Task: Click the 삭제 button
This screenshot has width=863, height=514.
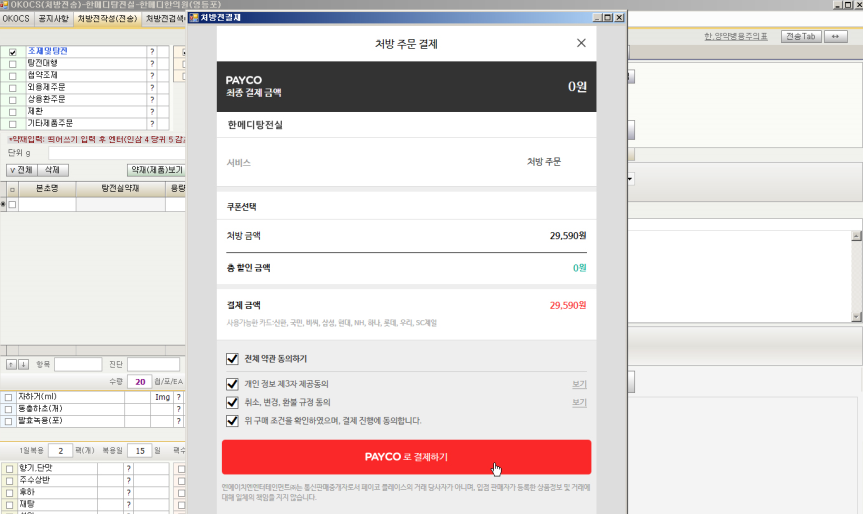Action: click(x=52, y=170)
